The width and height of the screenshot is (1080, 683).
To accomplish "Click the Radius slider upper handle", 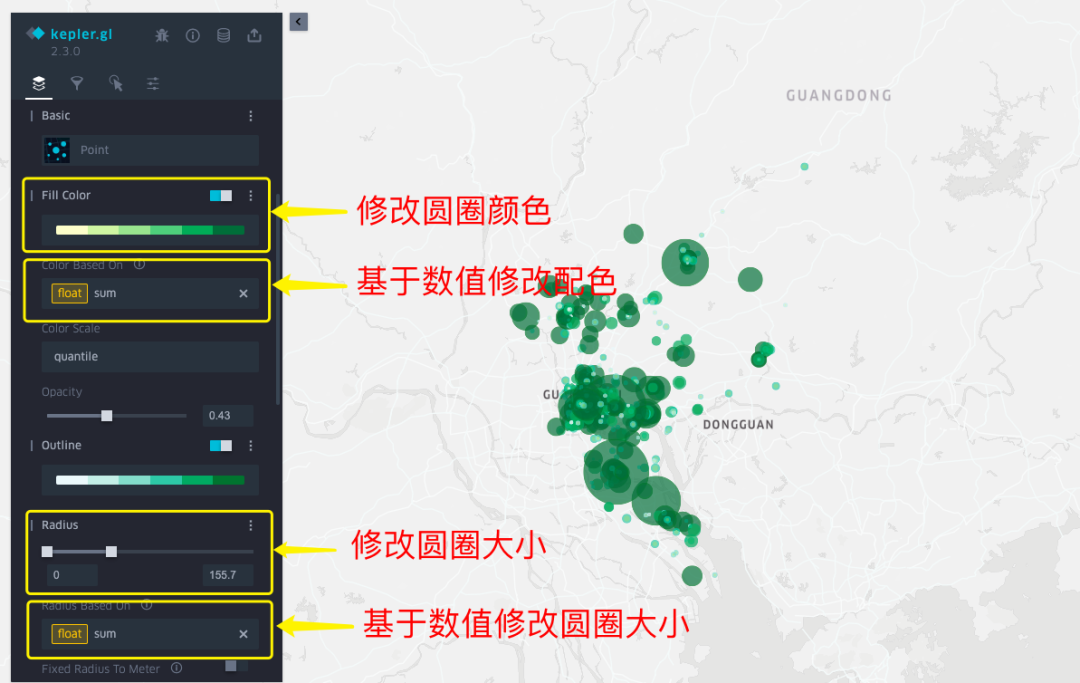I will point(112,551).
